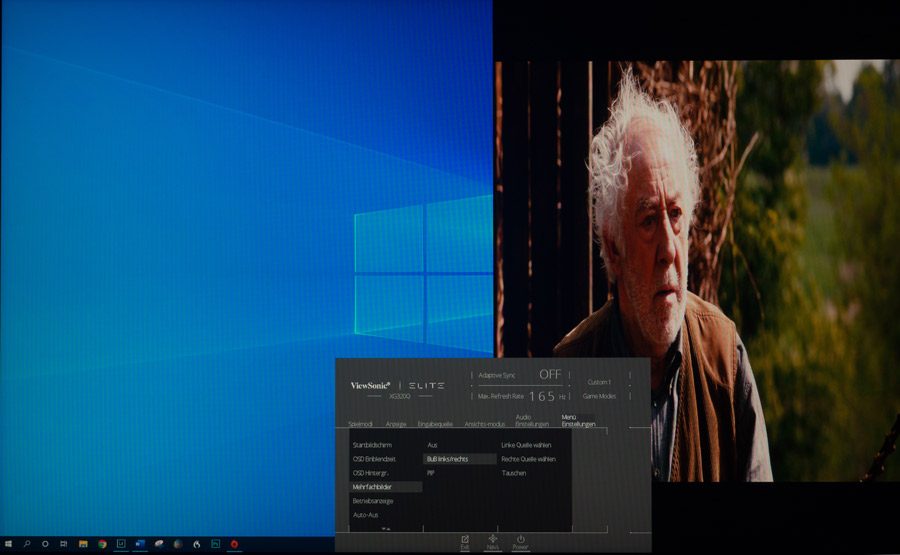The width and height of the screenshot is (900, 555).
Task: Open Task View from the taskbar
Action: (64, 544)
